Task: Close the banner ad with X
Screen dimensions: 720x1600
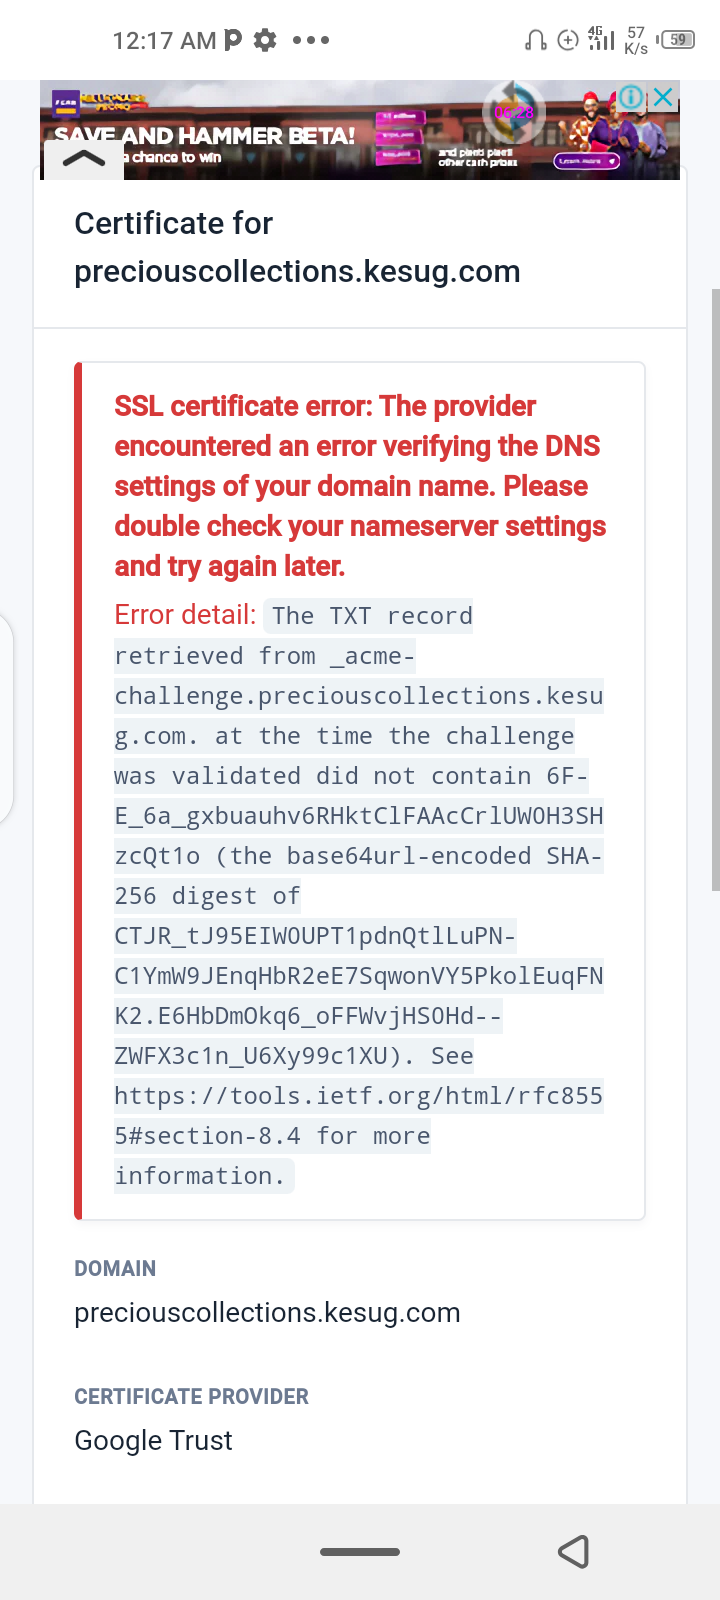Action: point(663,97)
